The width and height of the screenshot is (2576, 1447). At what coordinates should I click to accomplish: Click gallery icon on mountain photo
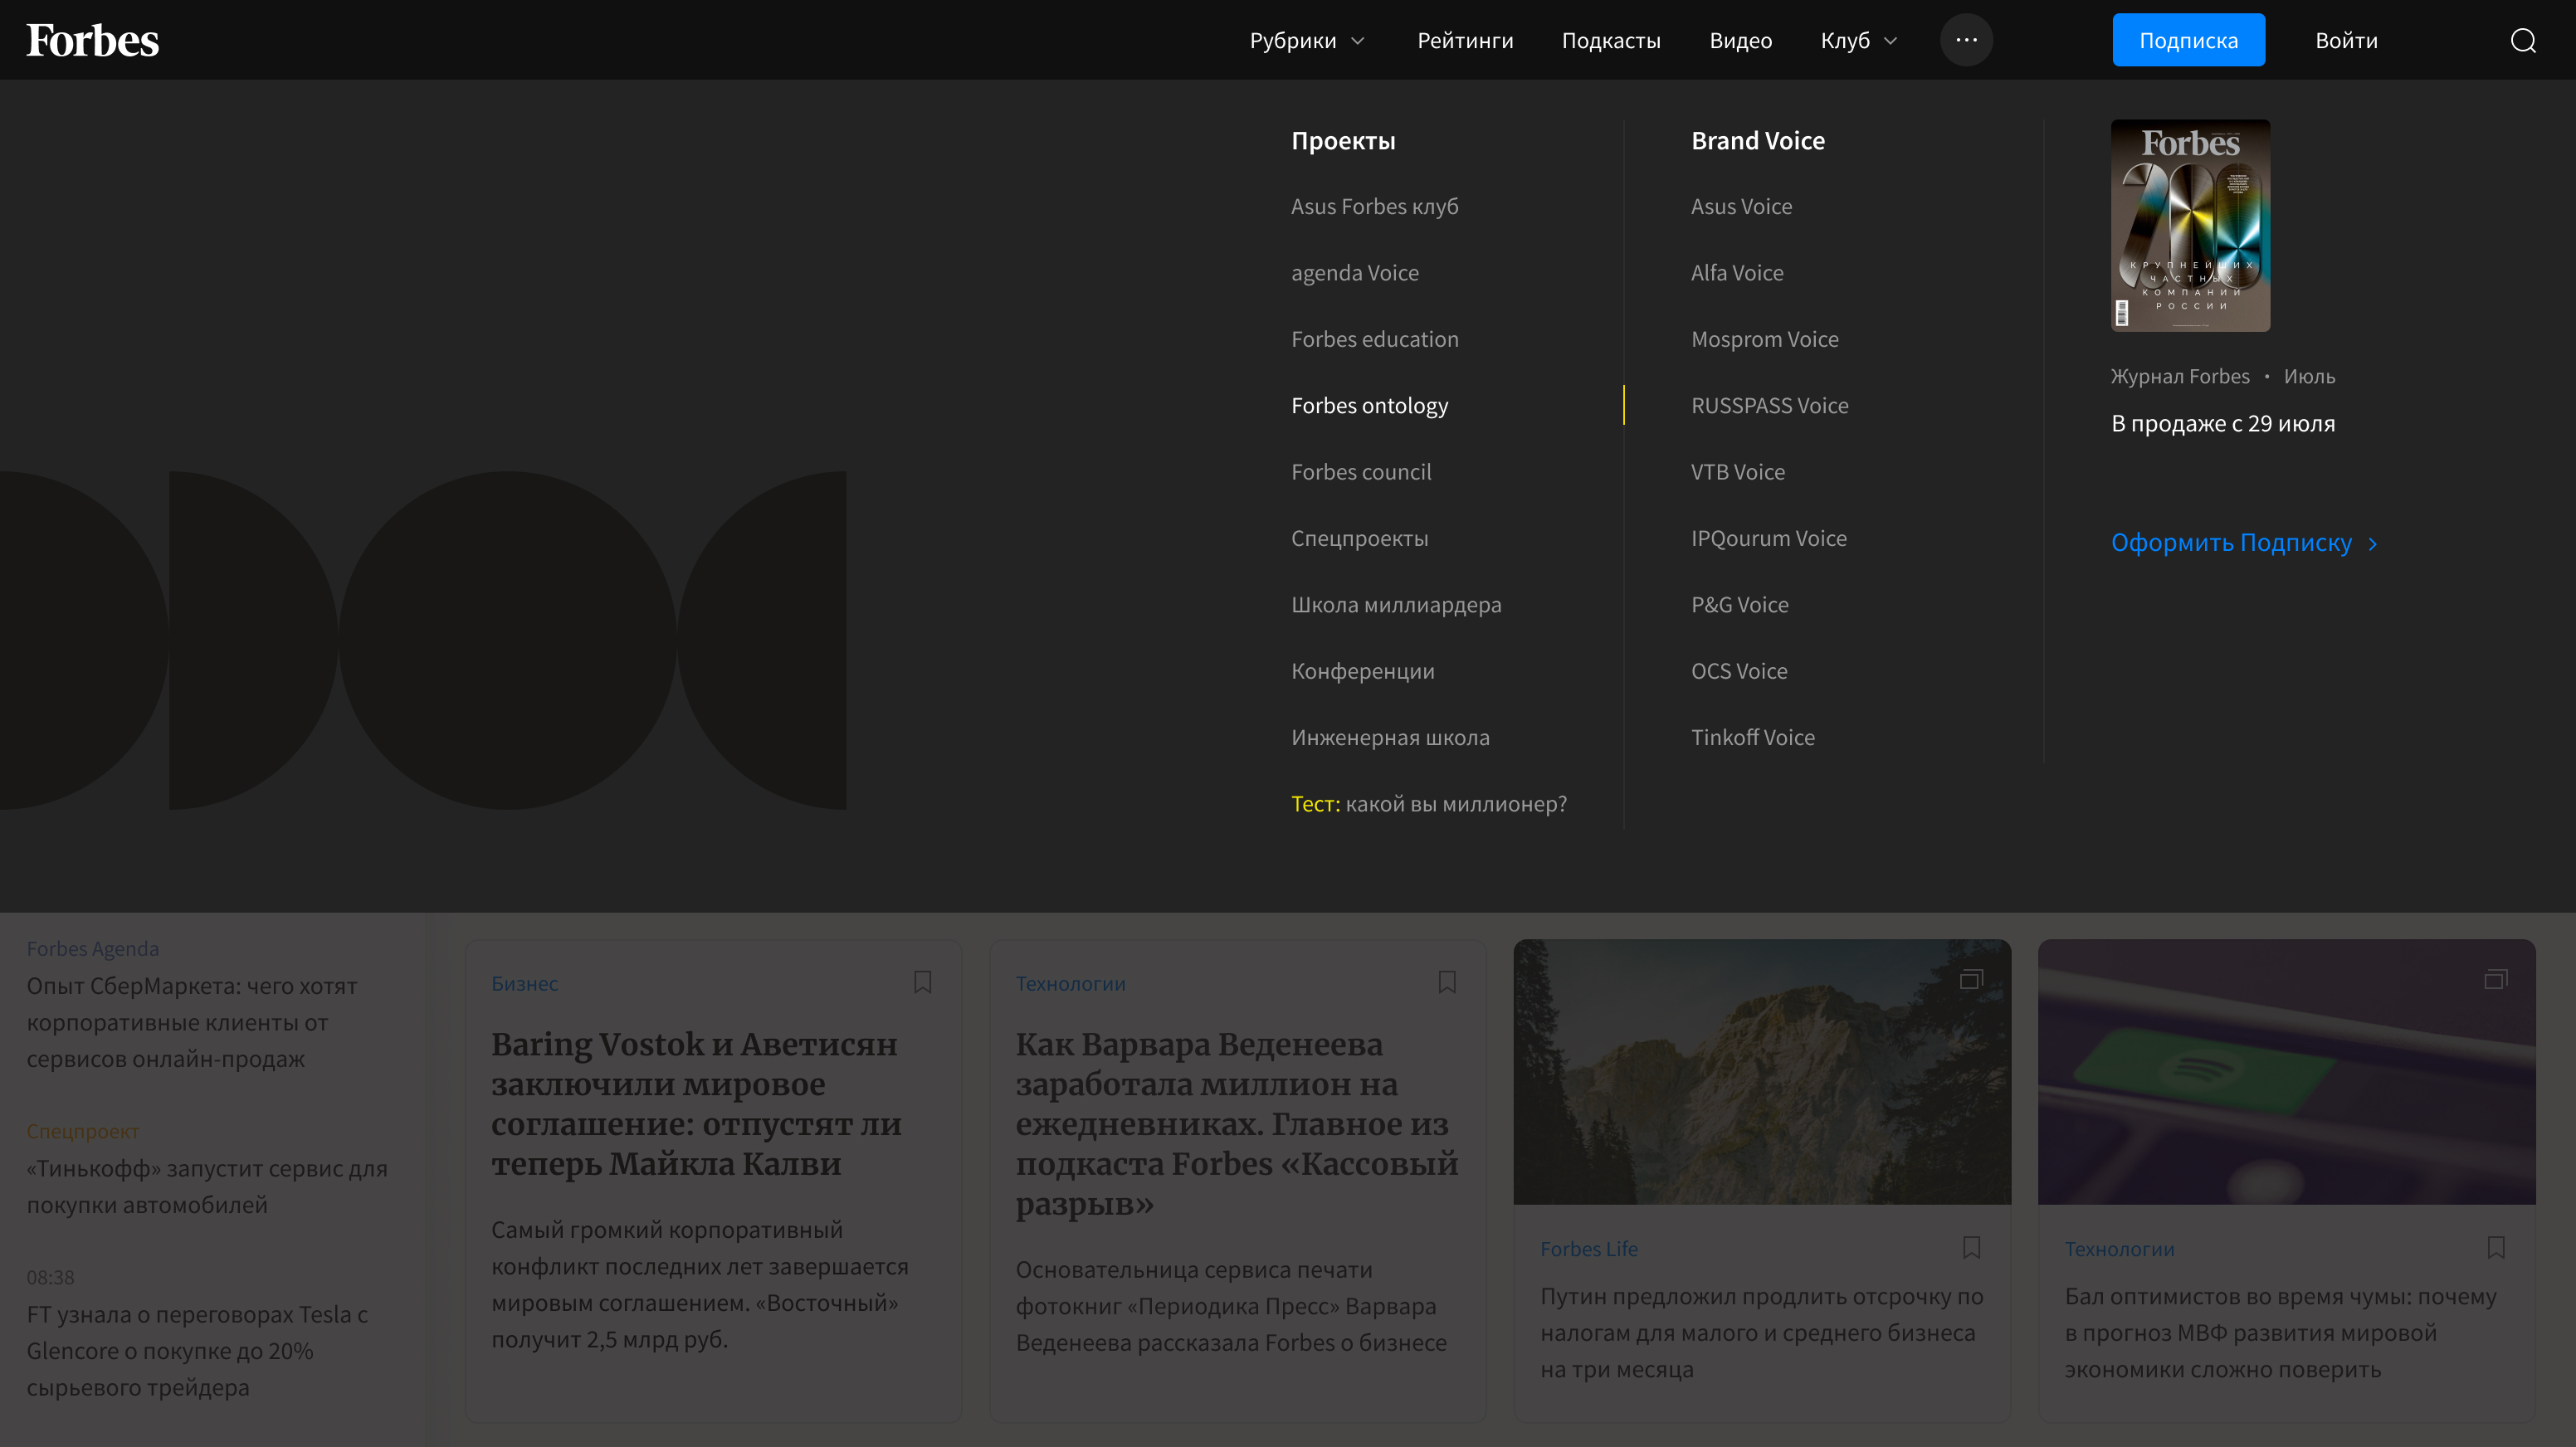[1970, 979]
